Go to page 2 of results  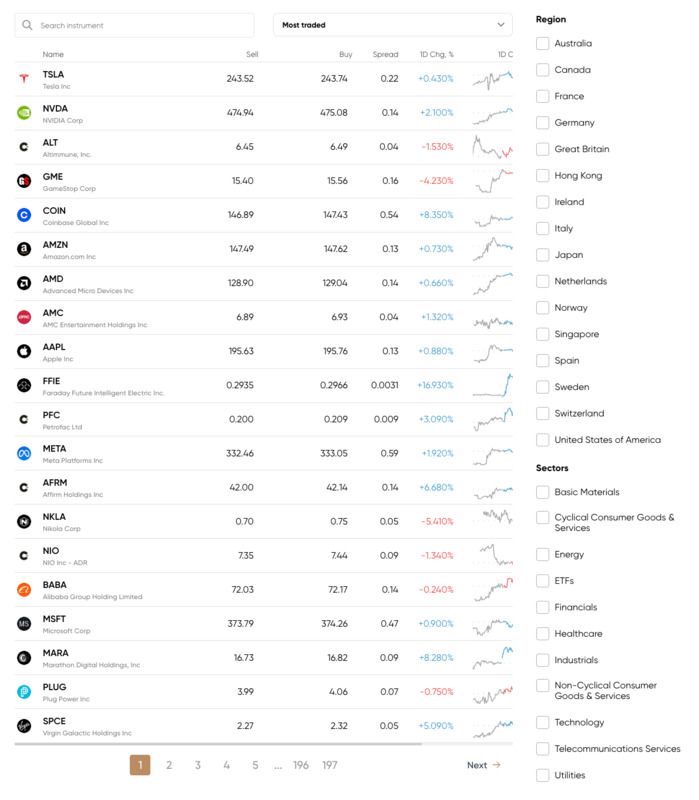tap(169, 765)
